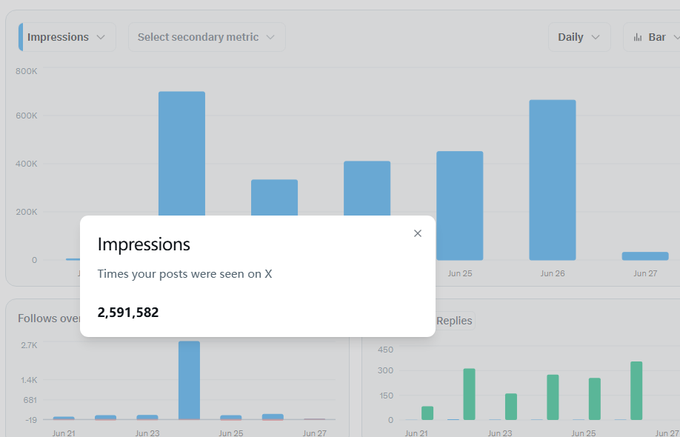Click the 2.7K label on follows chart

(29, 345)
